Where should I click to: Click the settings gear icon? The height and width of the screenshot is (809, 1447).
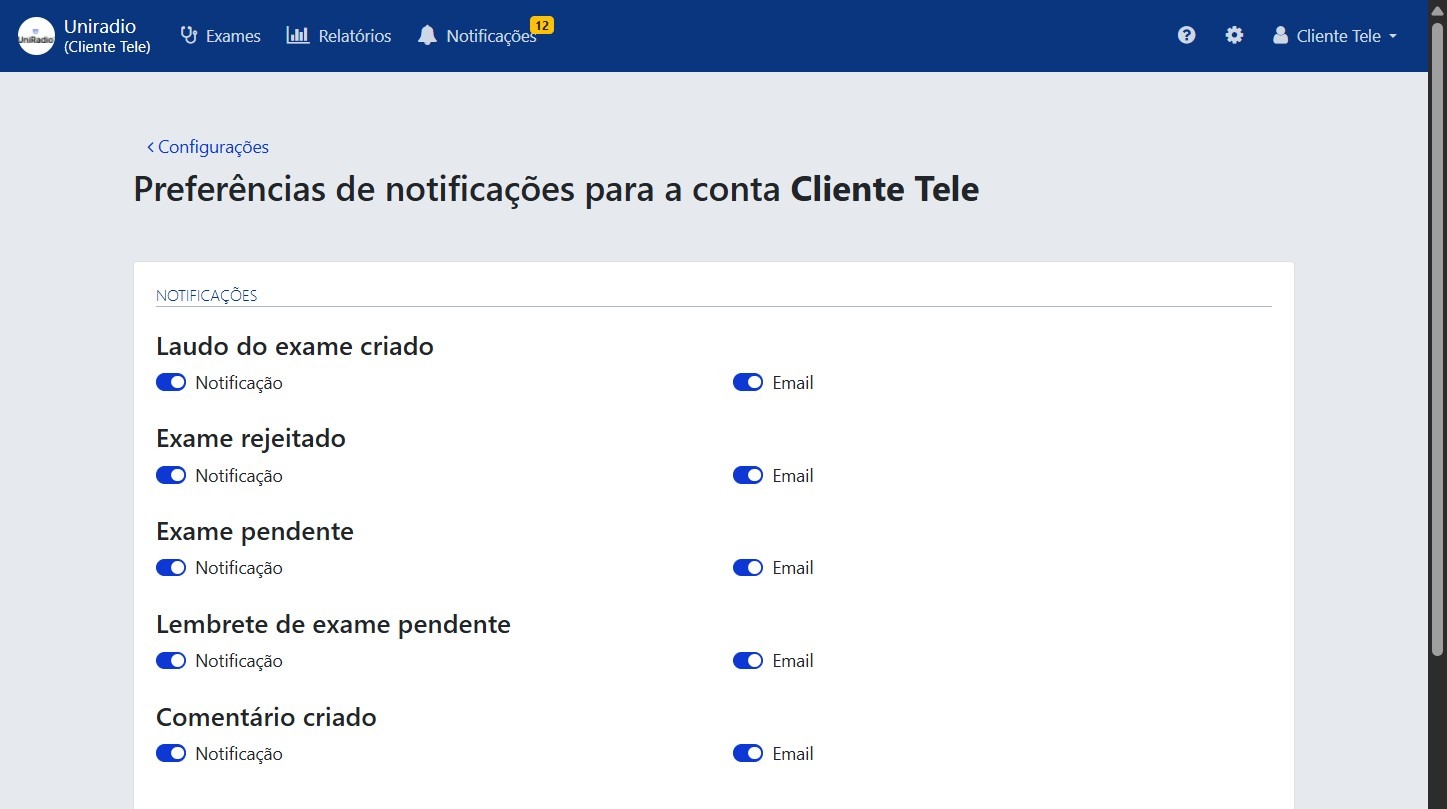[x=1234, y=35]
